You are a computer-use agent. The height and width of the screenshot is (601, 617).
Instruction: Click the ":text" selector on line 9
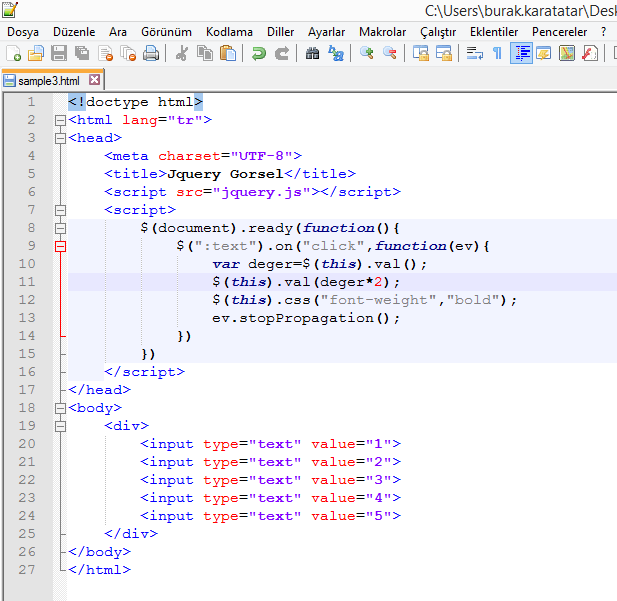tap(225, 246)
